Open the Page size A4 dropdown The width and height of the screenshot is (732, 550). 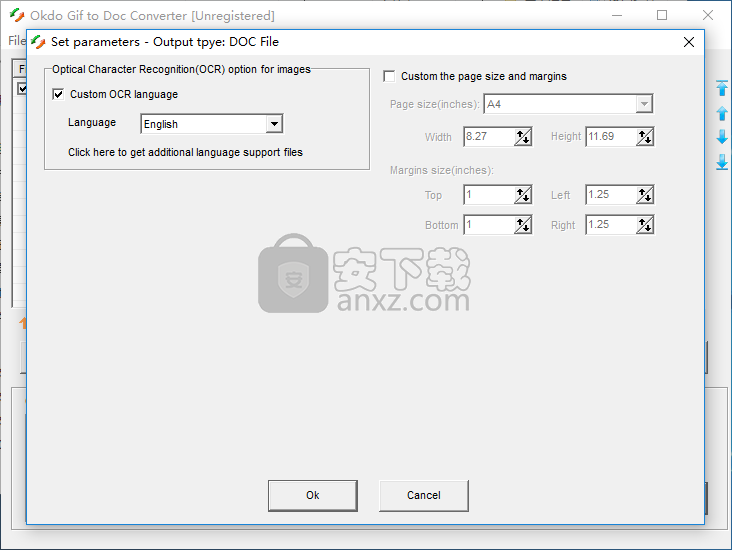click(644, 104)
